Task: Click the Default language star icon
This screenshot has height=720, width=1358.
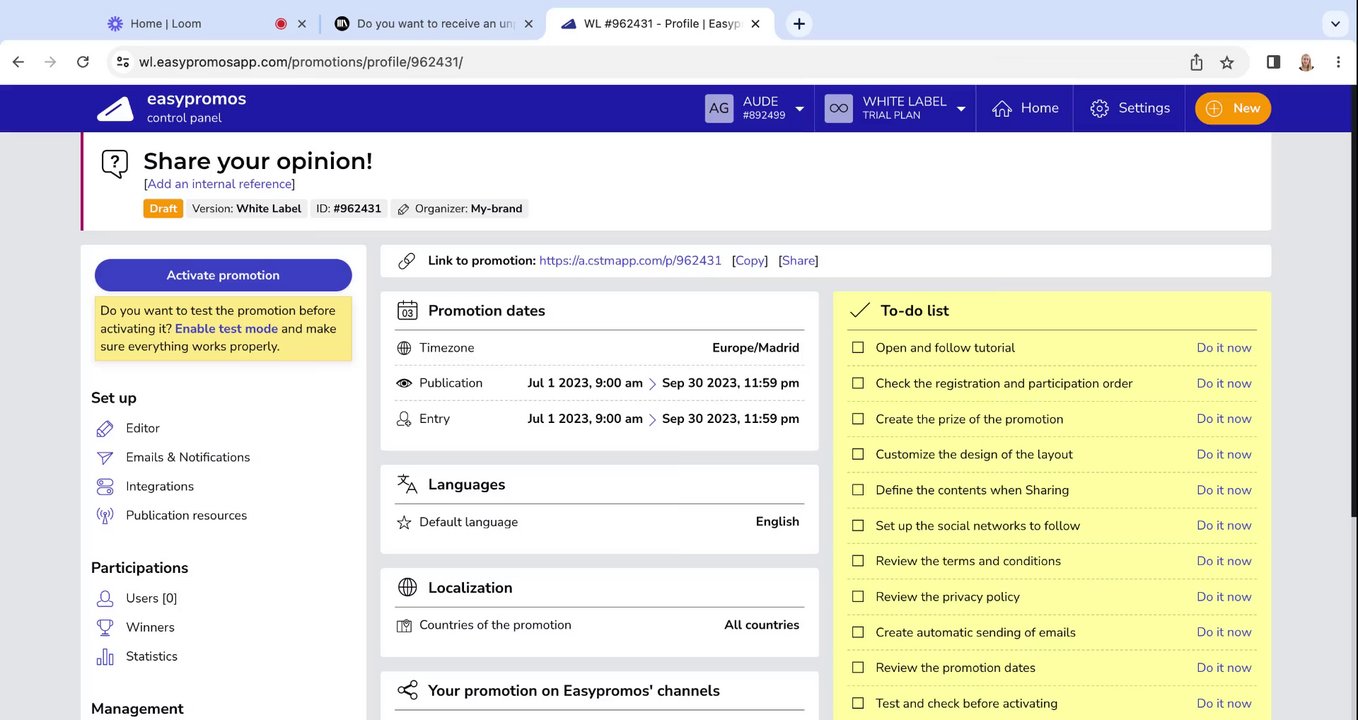Action: tap(404, 522)
